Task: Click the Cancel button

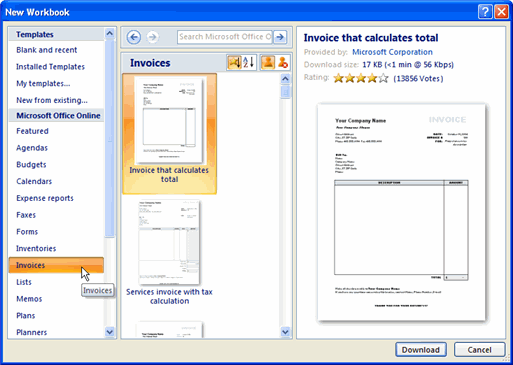Action: point(479,350)
